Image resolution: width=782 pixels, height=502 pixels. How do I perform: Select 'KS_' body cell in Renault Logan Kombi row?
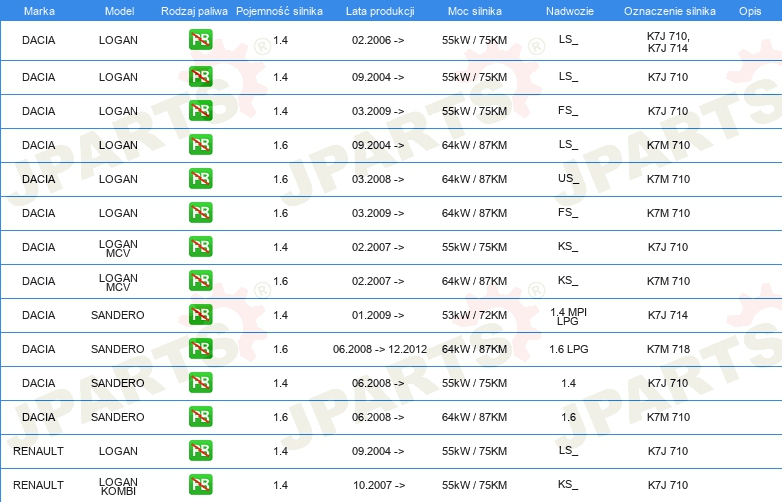[x=568, y=484]
